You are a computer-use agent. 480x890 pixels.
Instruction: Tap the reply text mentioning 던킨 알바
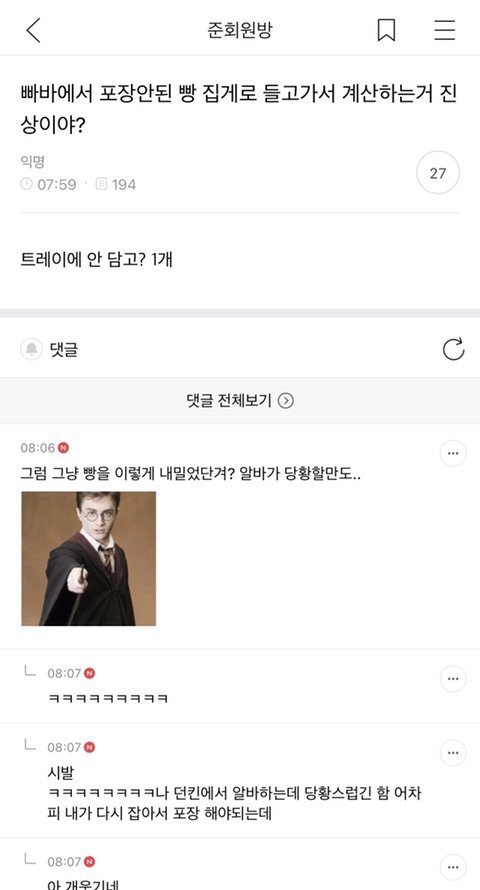234,803
